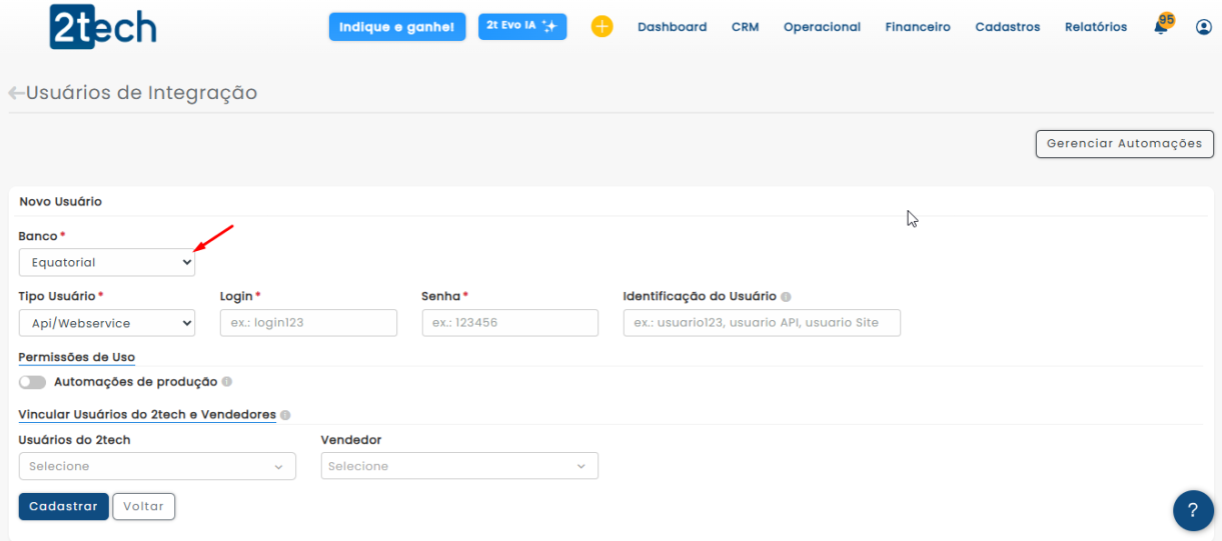This screenshot has height=541, width=1222.
Task: Open the Usuários do 2tech select box
Action: [157, 466]
